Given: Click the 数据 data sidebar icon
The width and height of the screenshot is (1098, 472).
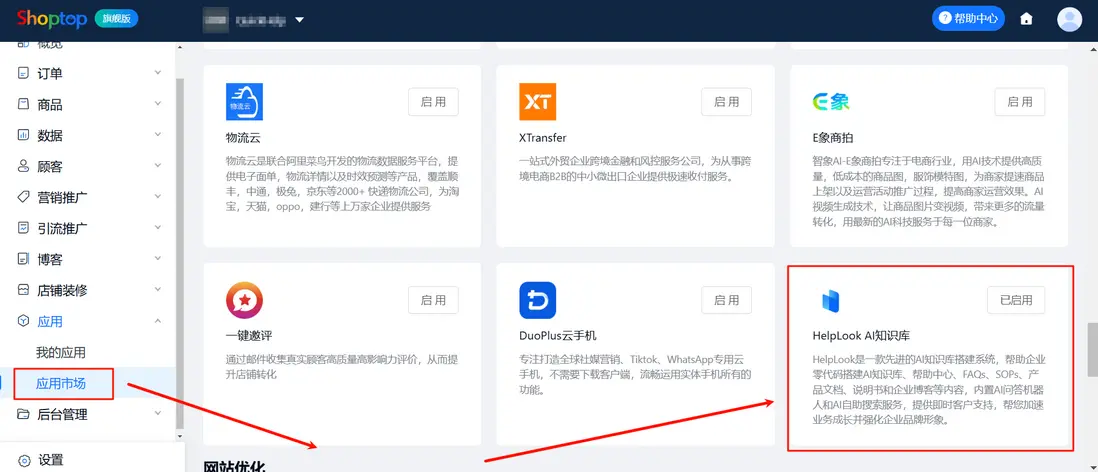Looking at the screenshot, I should point(23,135).
